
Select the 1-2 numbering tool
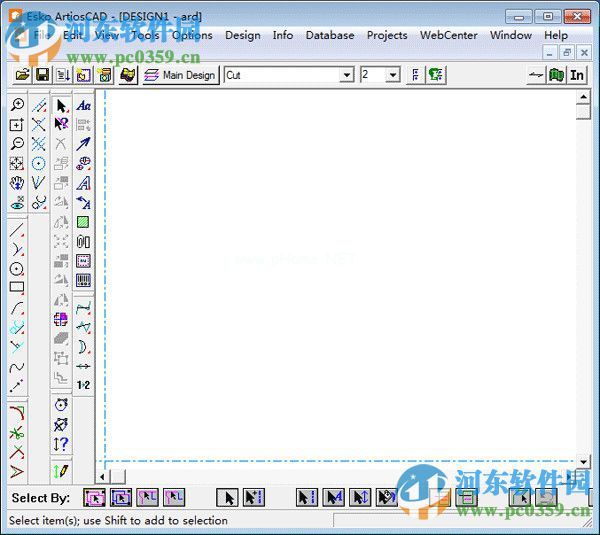[x=83, y=385]
